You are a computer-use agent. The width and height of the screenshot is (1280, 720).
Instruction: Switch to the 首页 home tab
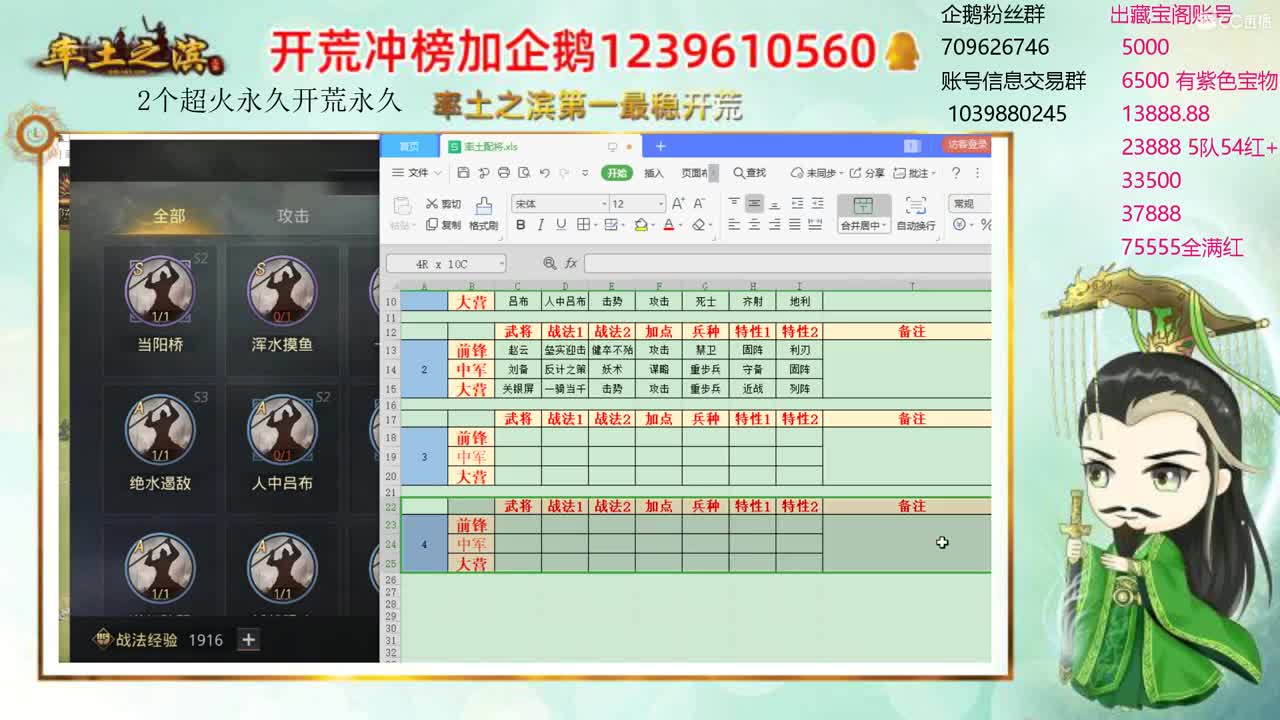(409, 146)
